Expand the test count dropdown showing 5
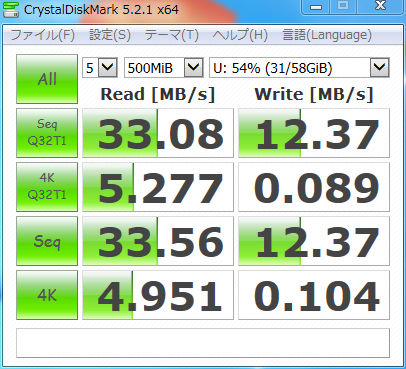This screenshot has width=406, height=369. pos(108,68)
